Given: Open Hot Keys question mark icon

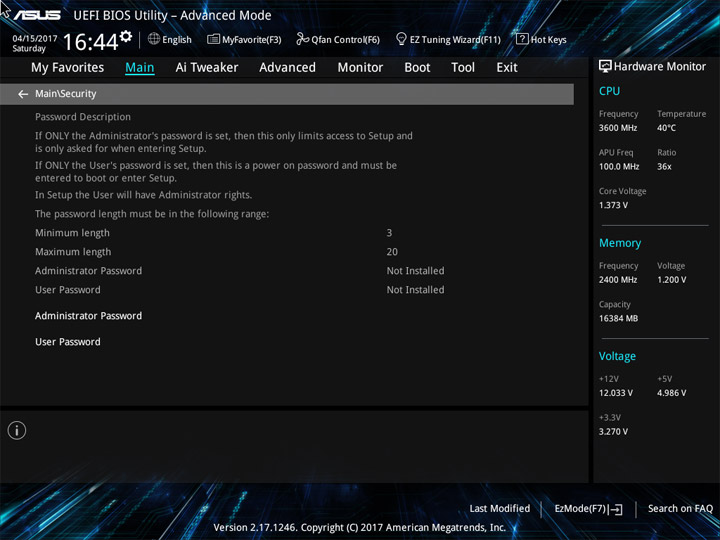Looking at the screenshot, I should 522,39.
